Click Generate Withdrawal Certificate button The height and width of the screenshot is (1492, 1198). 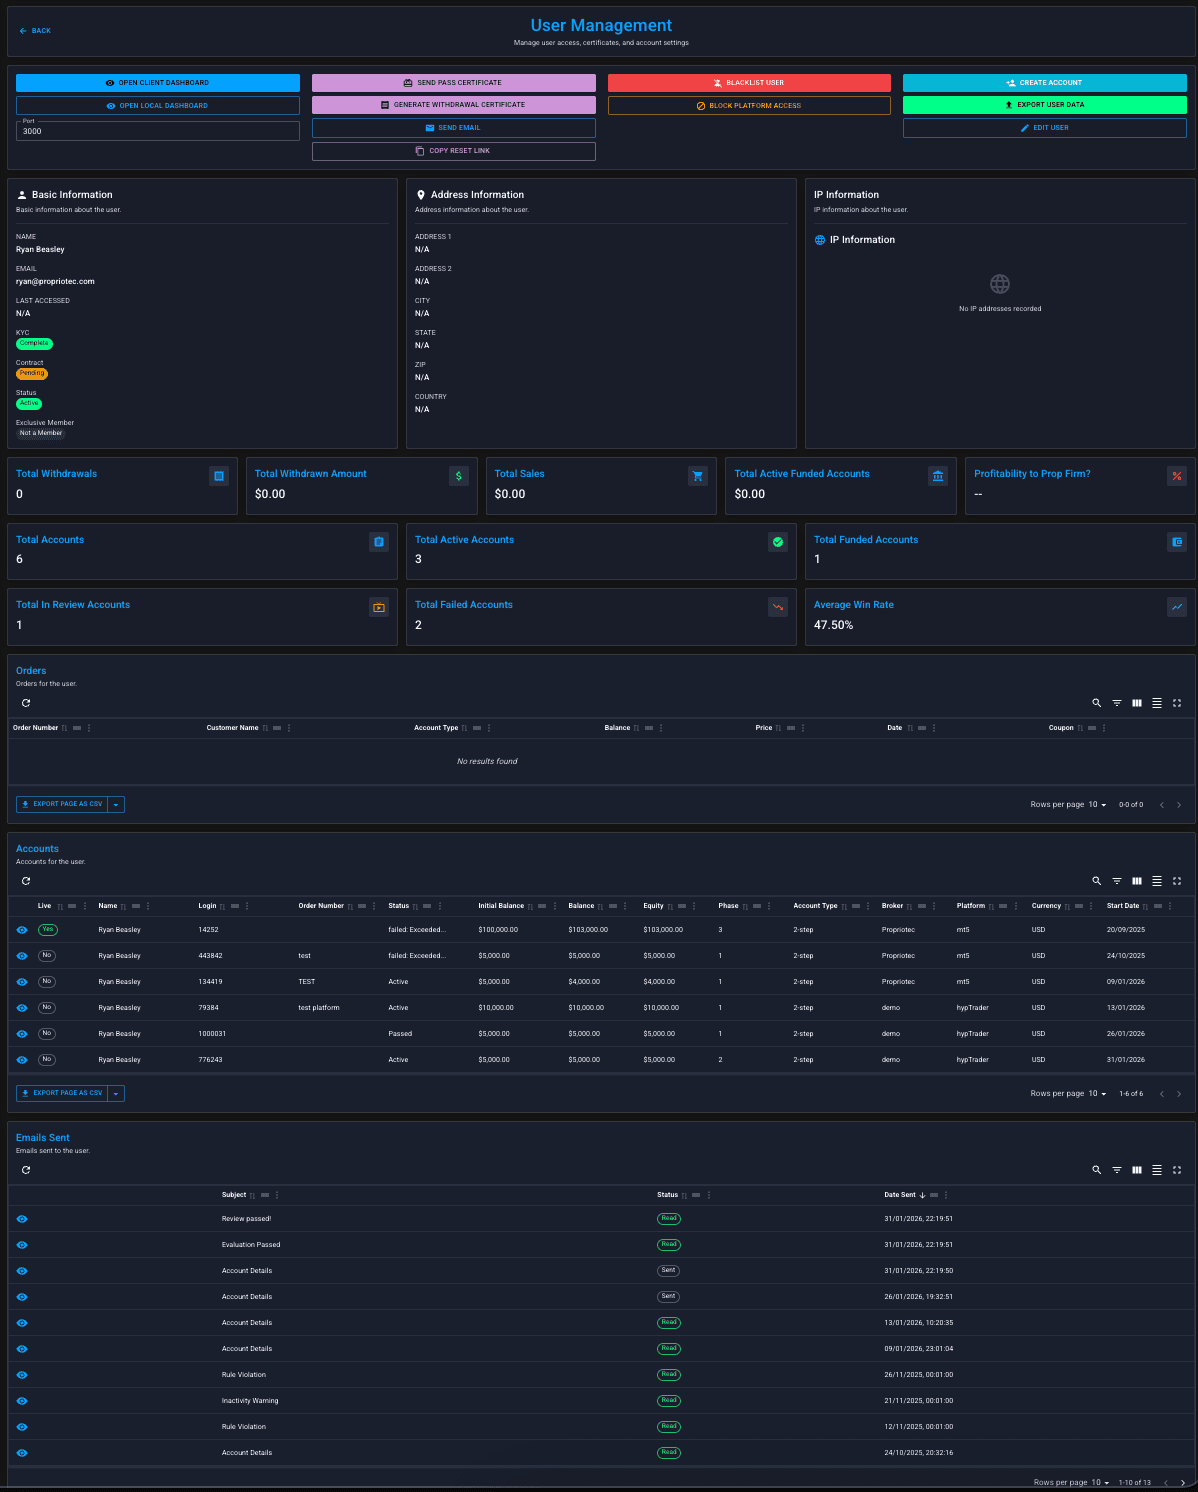click(x=454, y=105)
